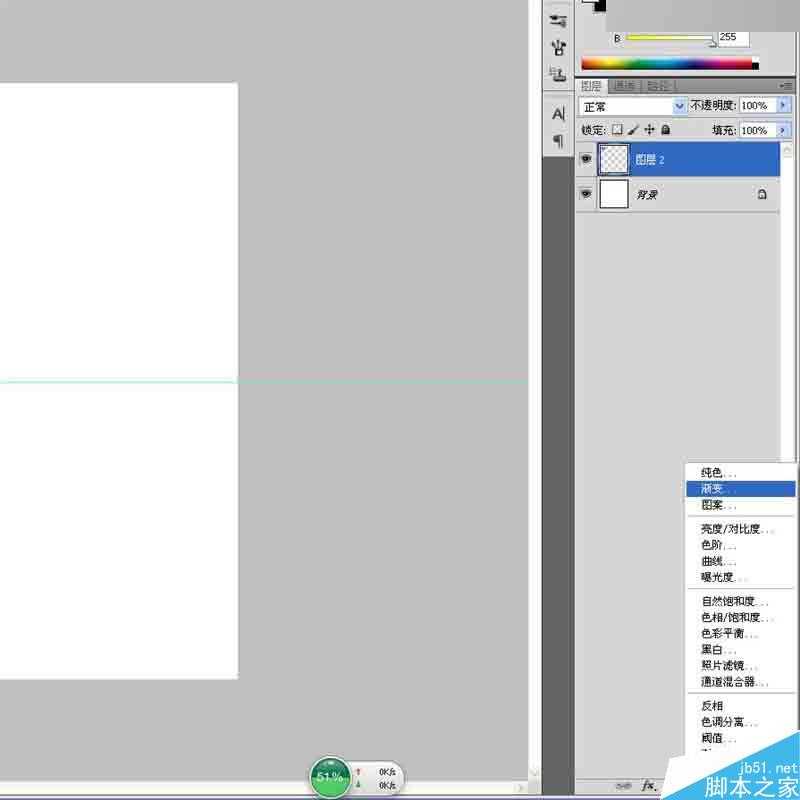Open the 不透明度 opacity slider arrow
Image resolution: width=800 pixels, height=800 pixels.
[x=784, y=106]
